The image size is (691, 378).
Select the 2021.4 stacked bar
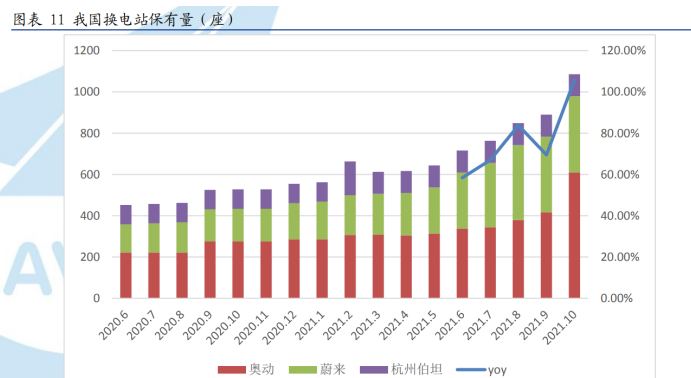[x=406, y=235]
